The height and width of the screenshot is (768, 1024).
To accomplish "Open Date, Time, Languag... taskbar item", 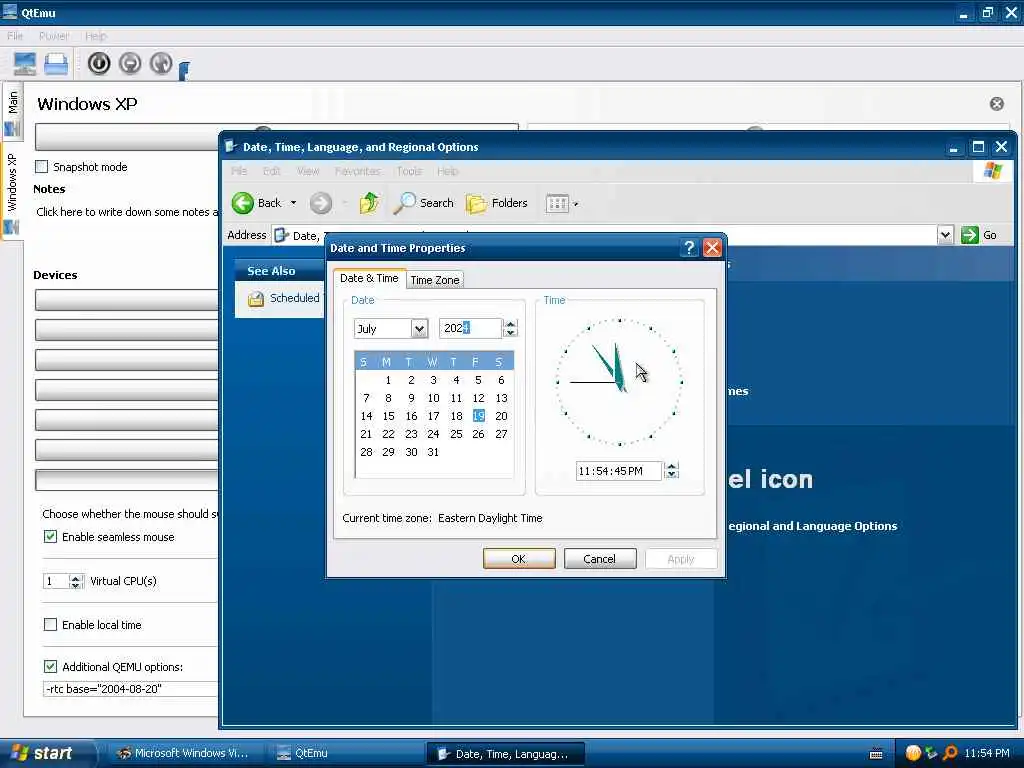I will pos(505,754).
